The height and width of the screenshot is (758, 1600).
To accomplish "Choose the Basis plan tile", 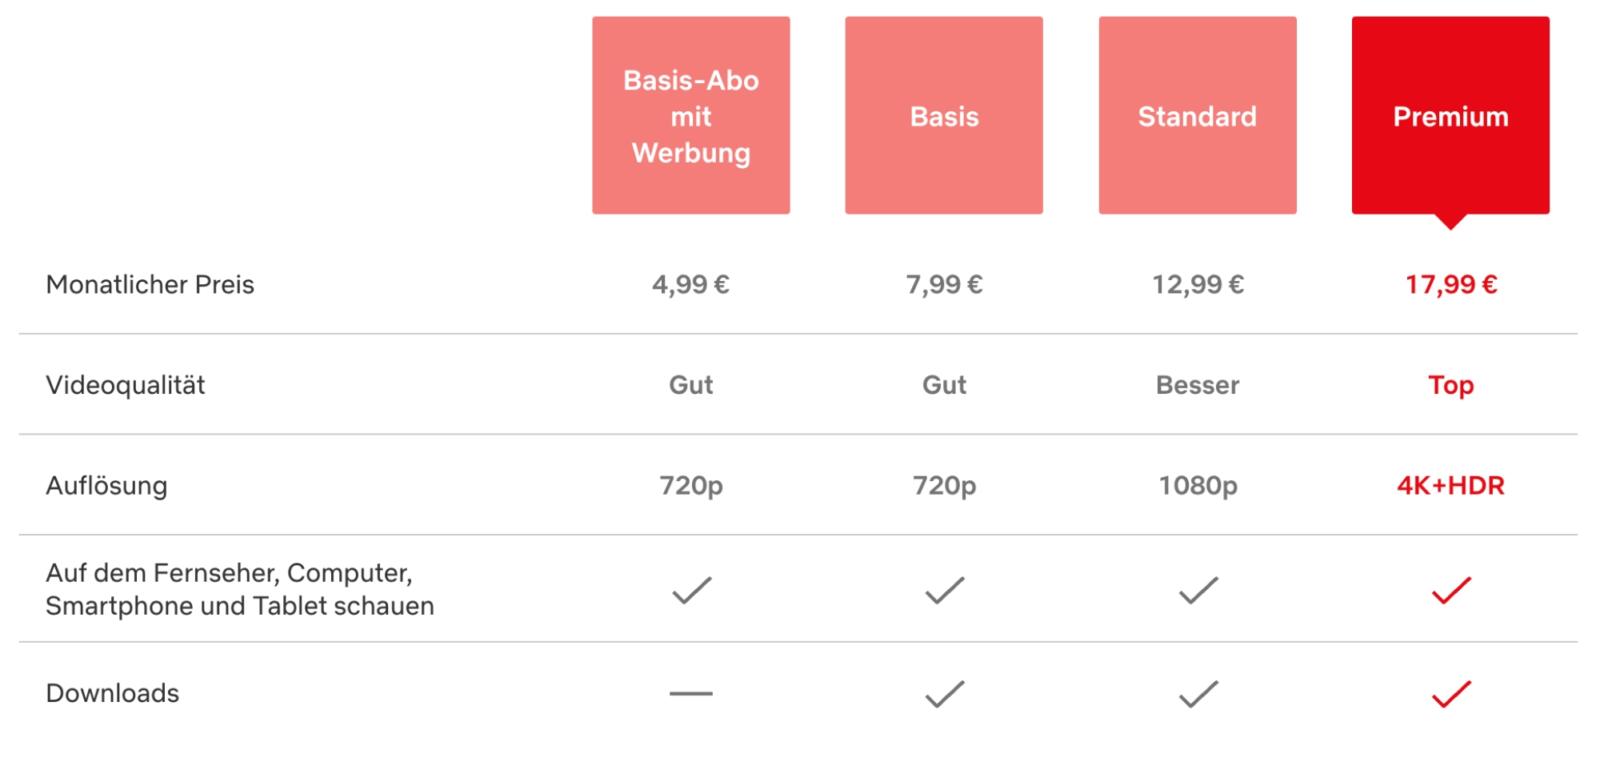I will click(x=944, y=115).
